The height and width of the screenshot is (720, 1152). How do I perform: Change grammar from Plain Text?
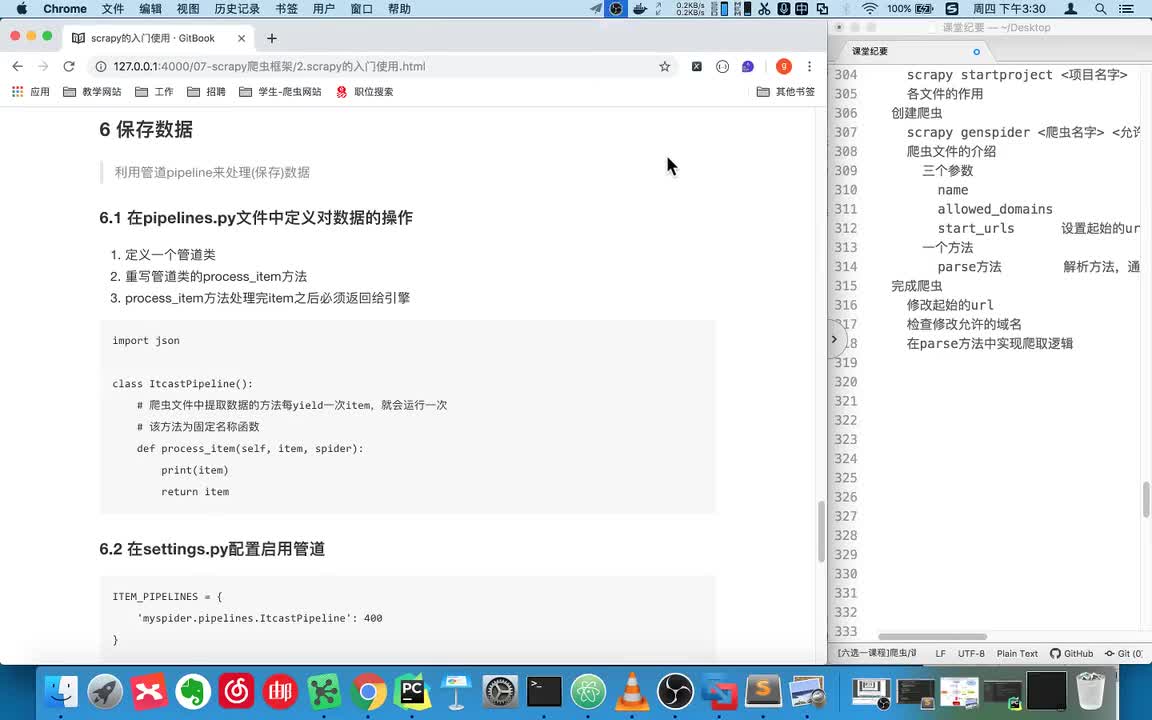[1018, 653]
